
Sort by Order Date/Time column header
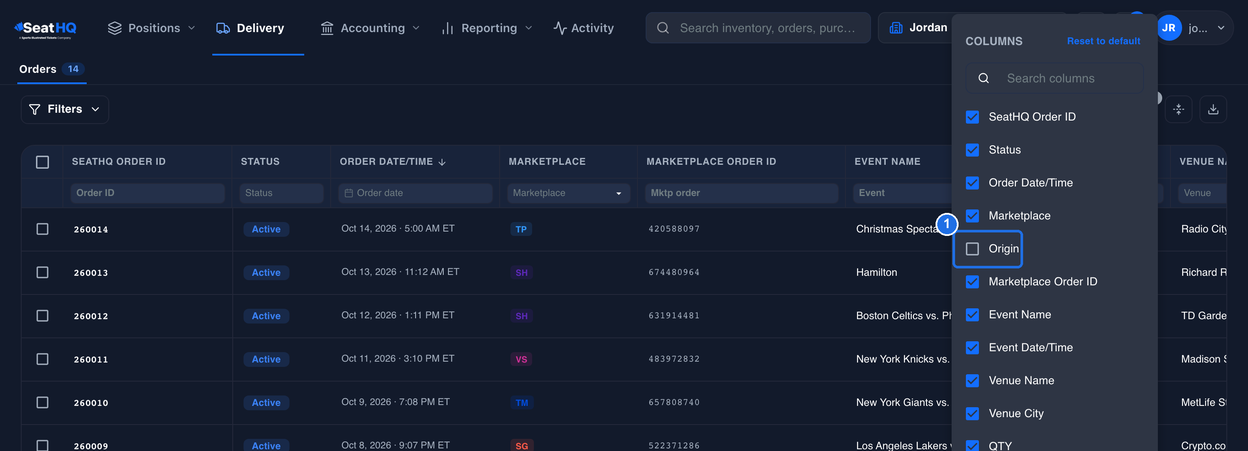pos(395,162)
